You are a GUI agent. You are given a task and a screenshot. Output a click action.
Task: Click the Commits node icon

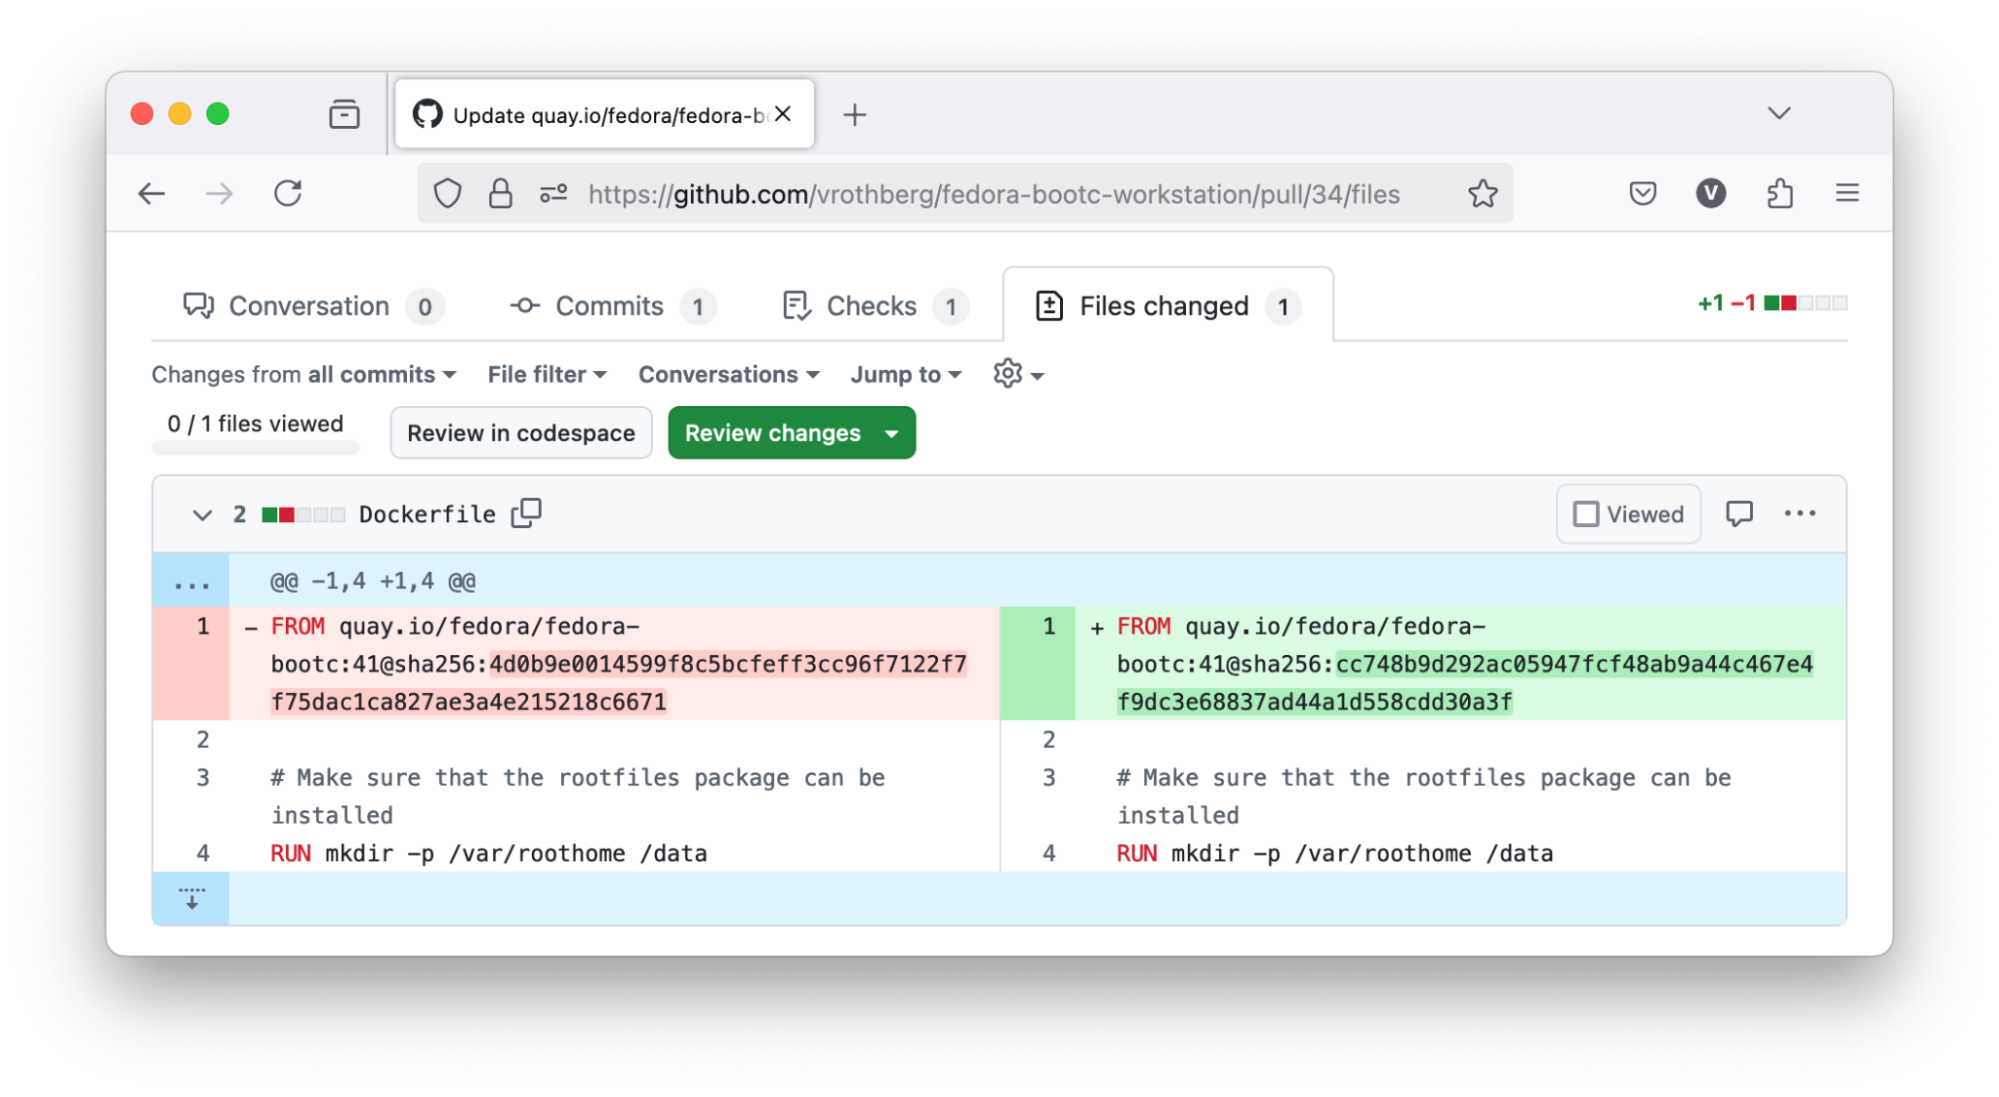pos(525,306)
